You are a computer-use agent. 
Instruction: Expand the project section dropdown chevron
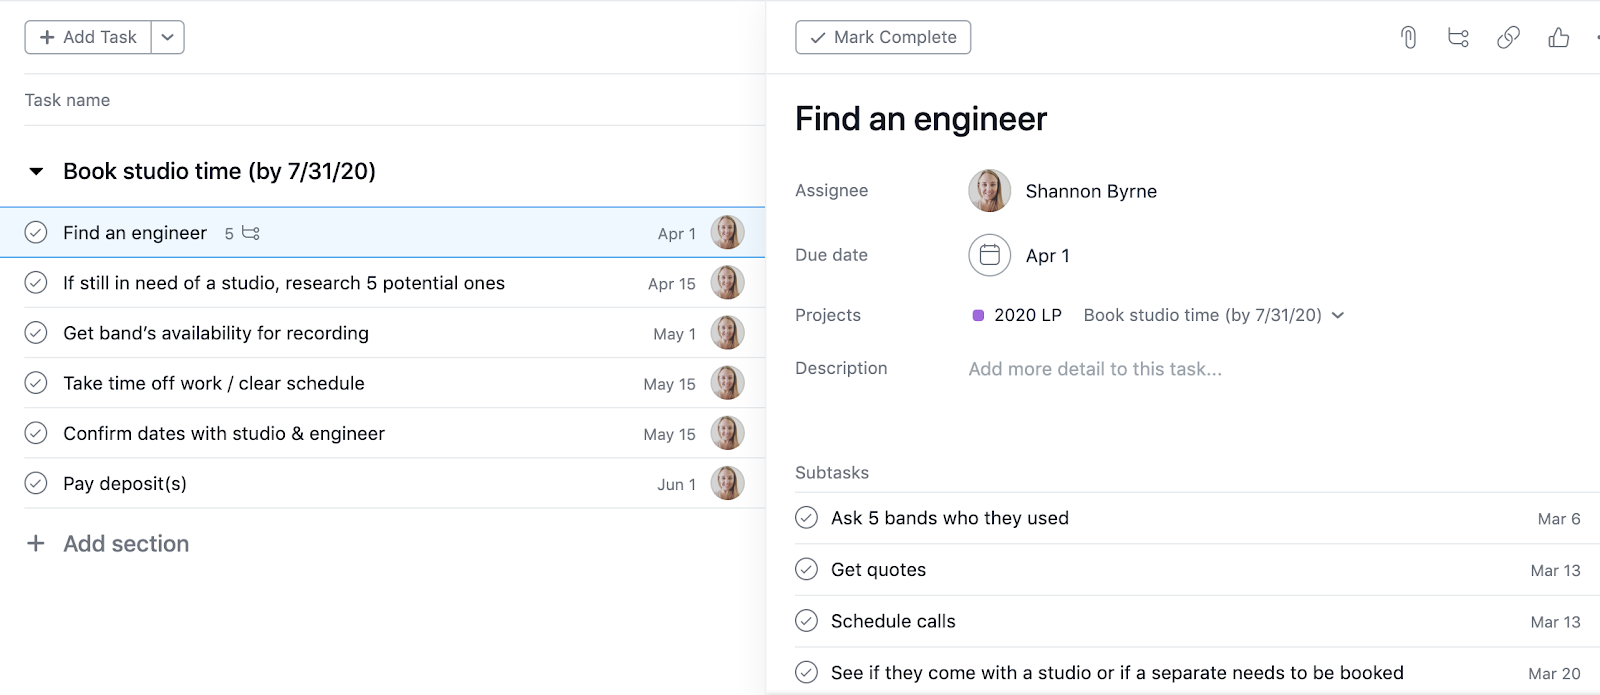coord(1338,315)
